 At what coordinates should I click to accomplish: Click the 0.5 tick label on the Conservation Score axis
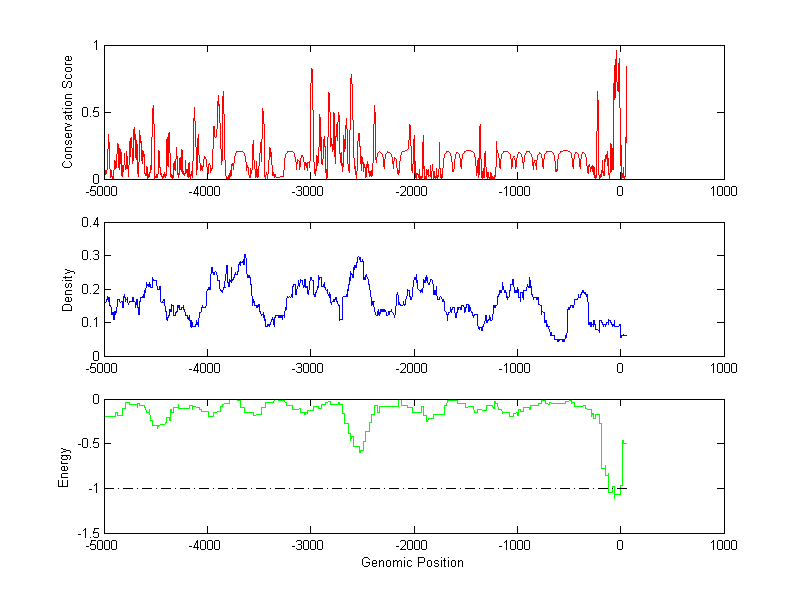click(88, 113)
